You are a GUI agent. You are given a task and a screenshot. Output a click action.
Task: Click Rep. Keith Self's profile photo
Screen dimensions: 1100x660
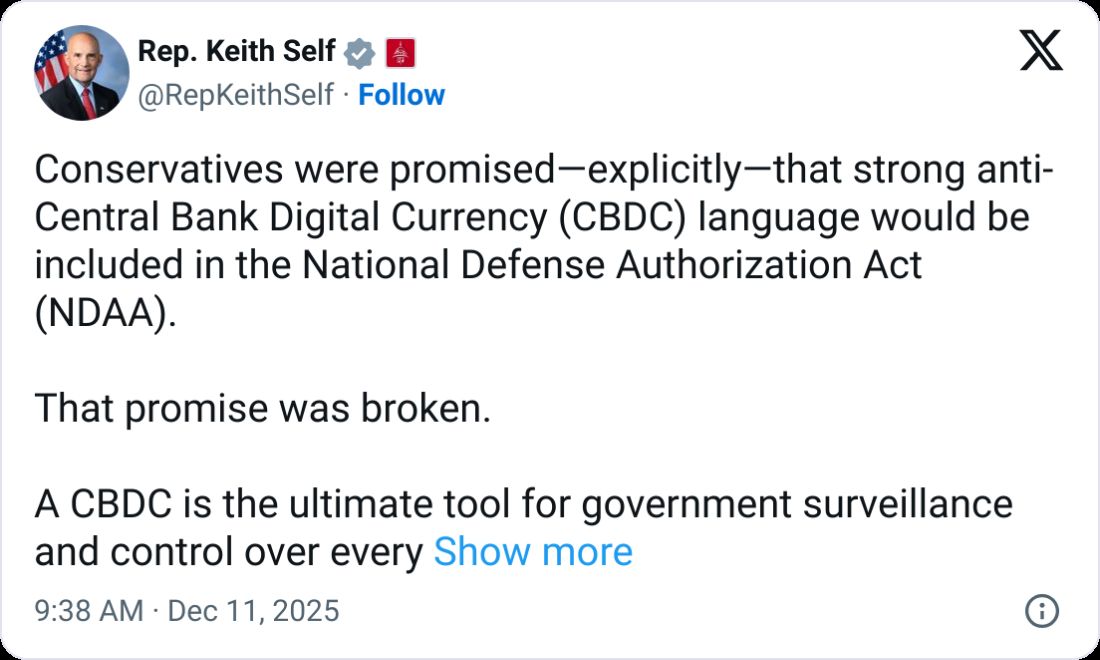click(81, 73)
